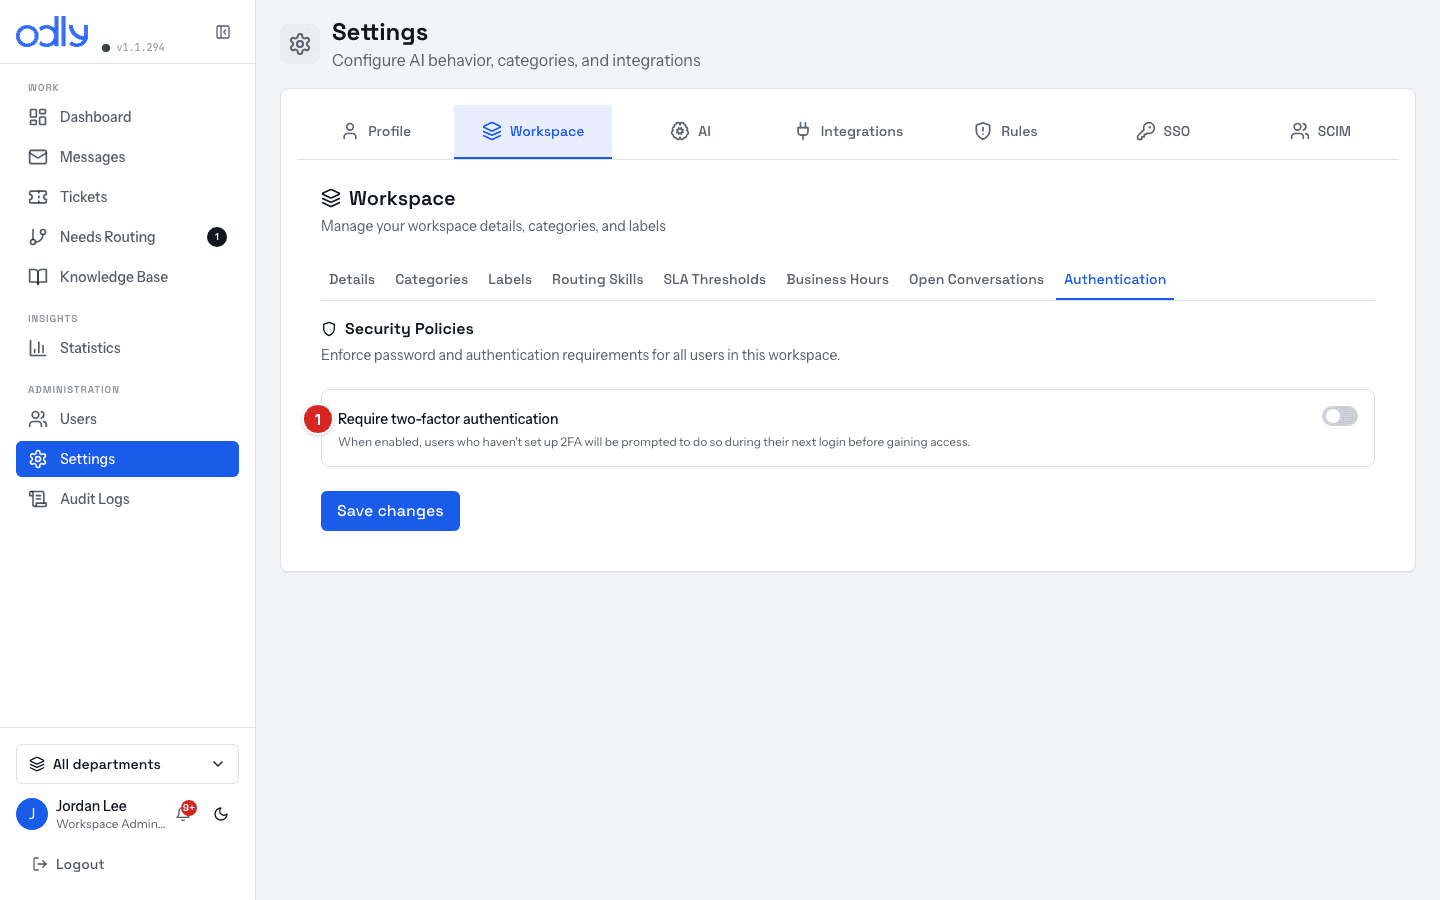Screen dimensions: 1440x900
Task: Switch to the Details sub-tab
Action: [352, 280]
